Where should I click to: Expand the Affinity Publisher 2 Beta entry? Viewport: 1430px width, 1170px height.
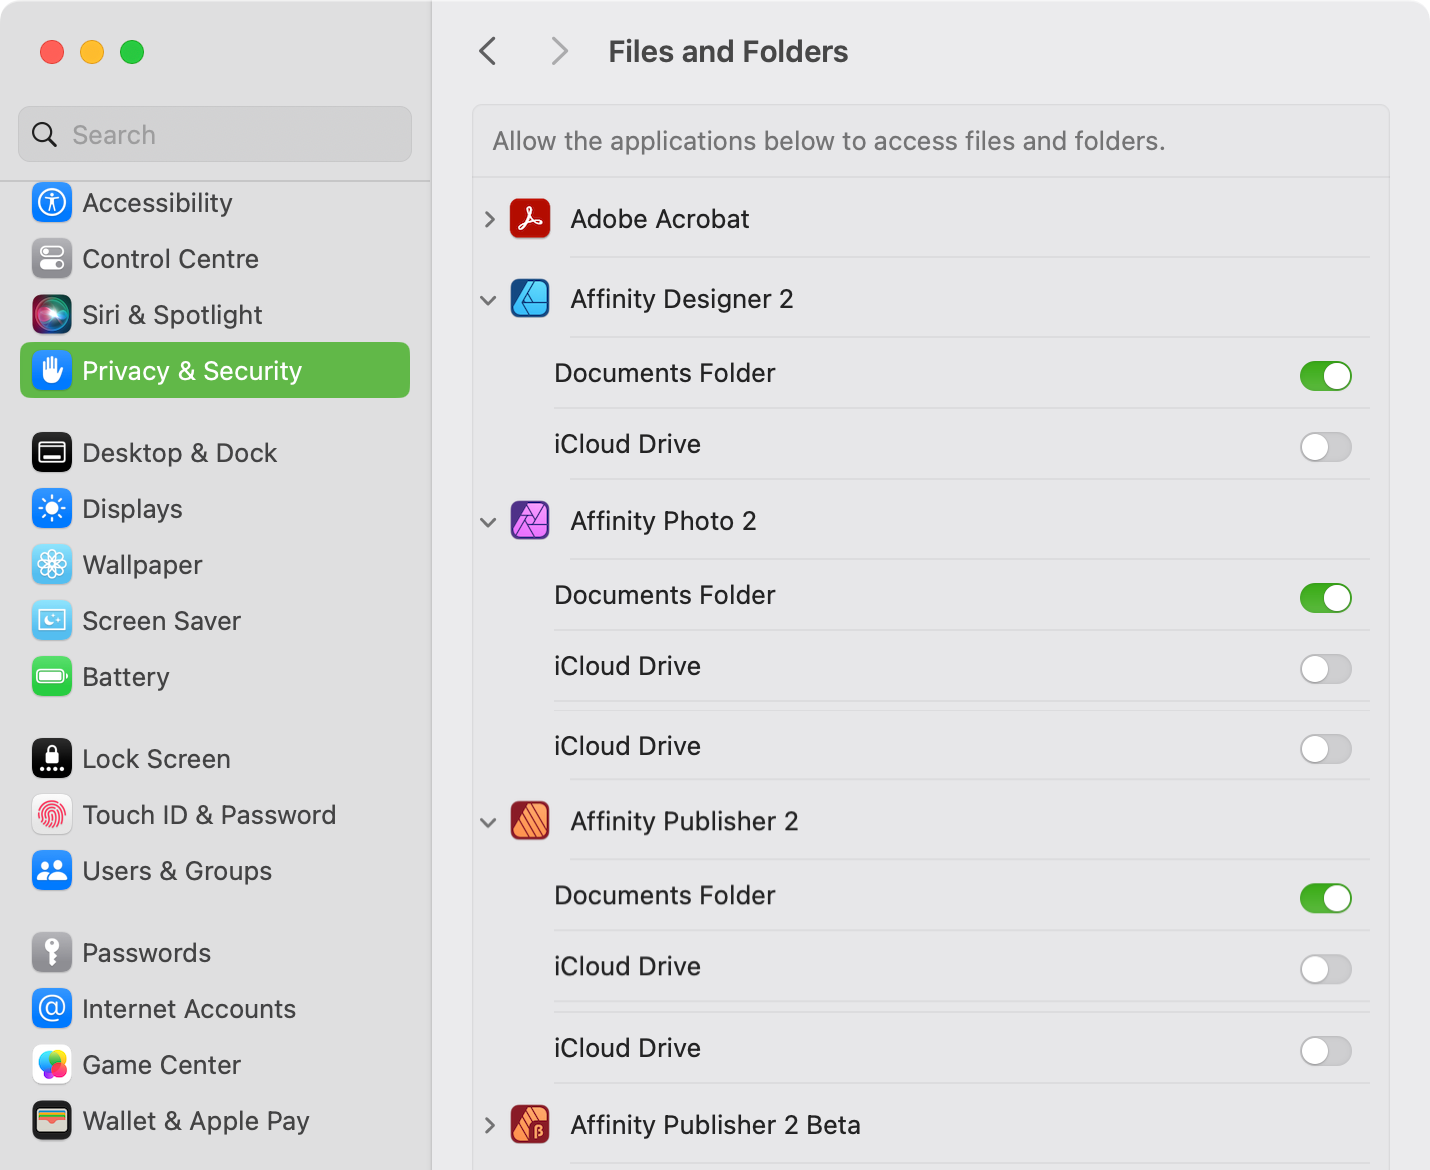click(489, 1125)
